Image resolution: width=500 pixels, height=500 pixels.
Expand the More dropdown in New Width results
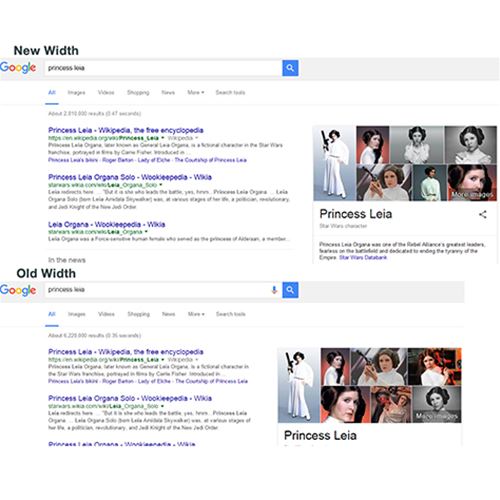pos(196,92)
